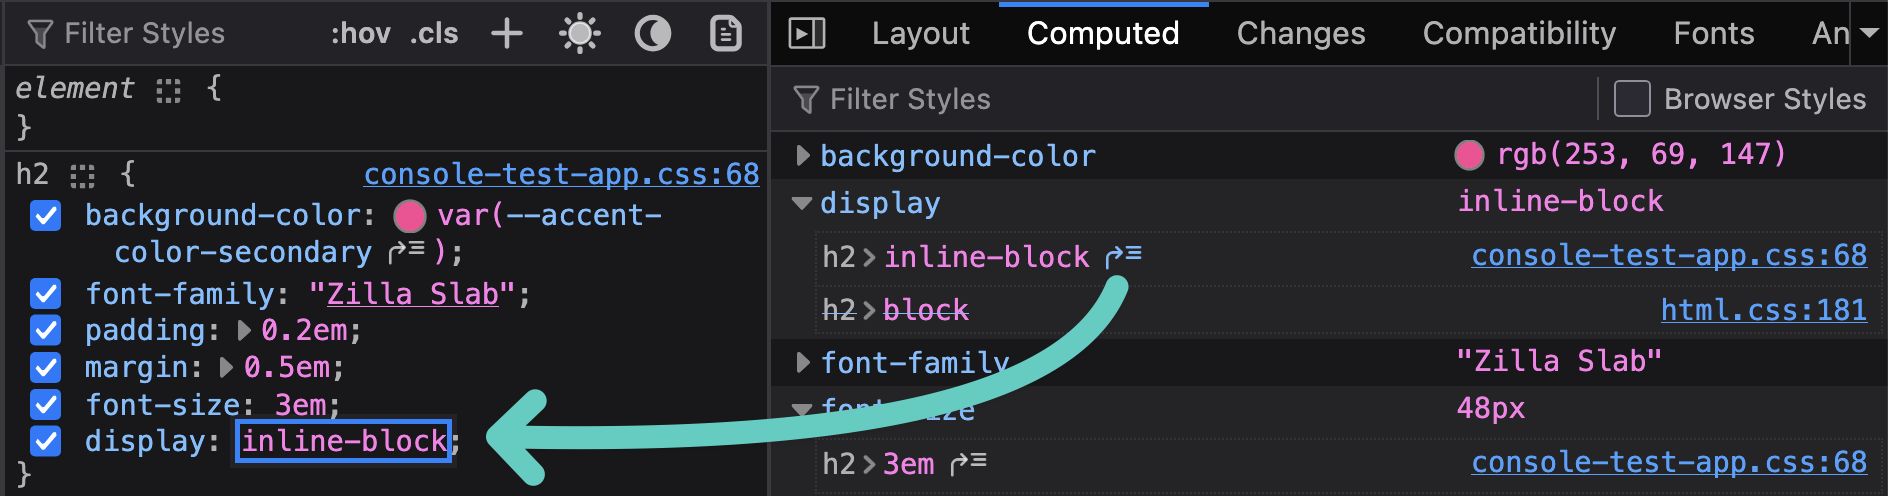Toggle the :hov pseudo-class panel button
Viewport: 1888px width, 496px height.
360,34
